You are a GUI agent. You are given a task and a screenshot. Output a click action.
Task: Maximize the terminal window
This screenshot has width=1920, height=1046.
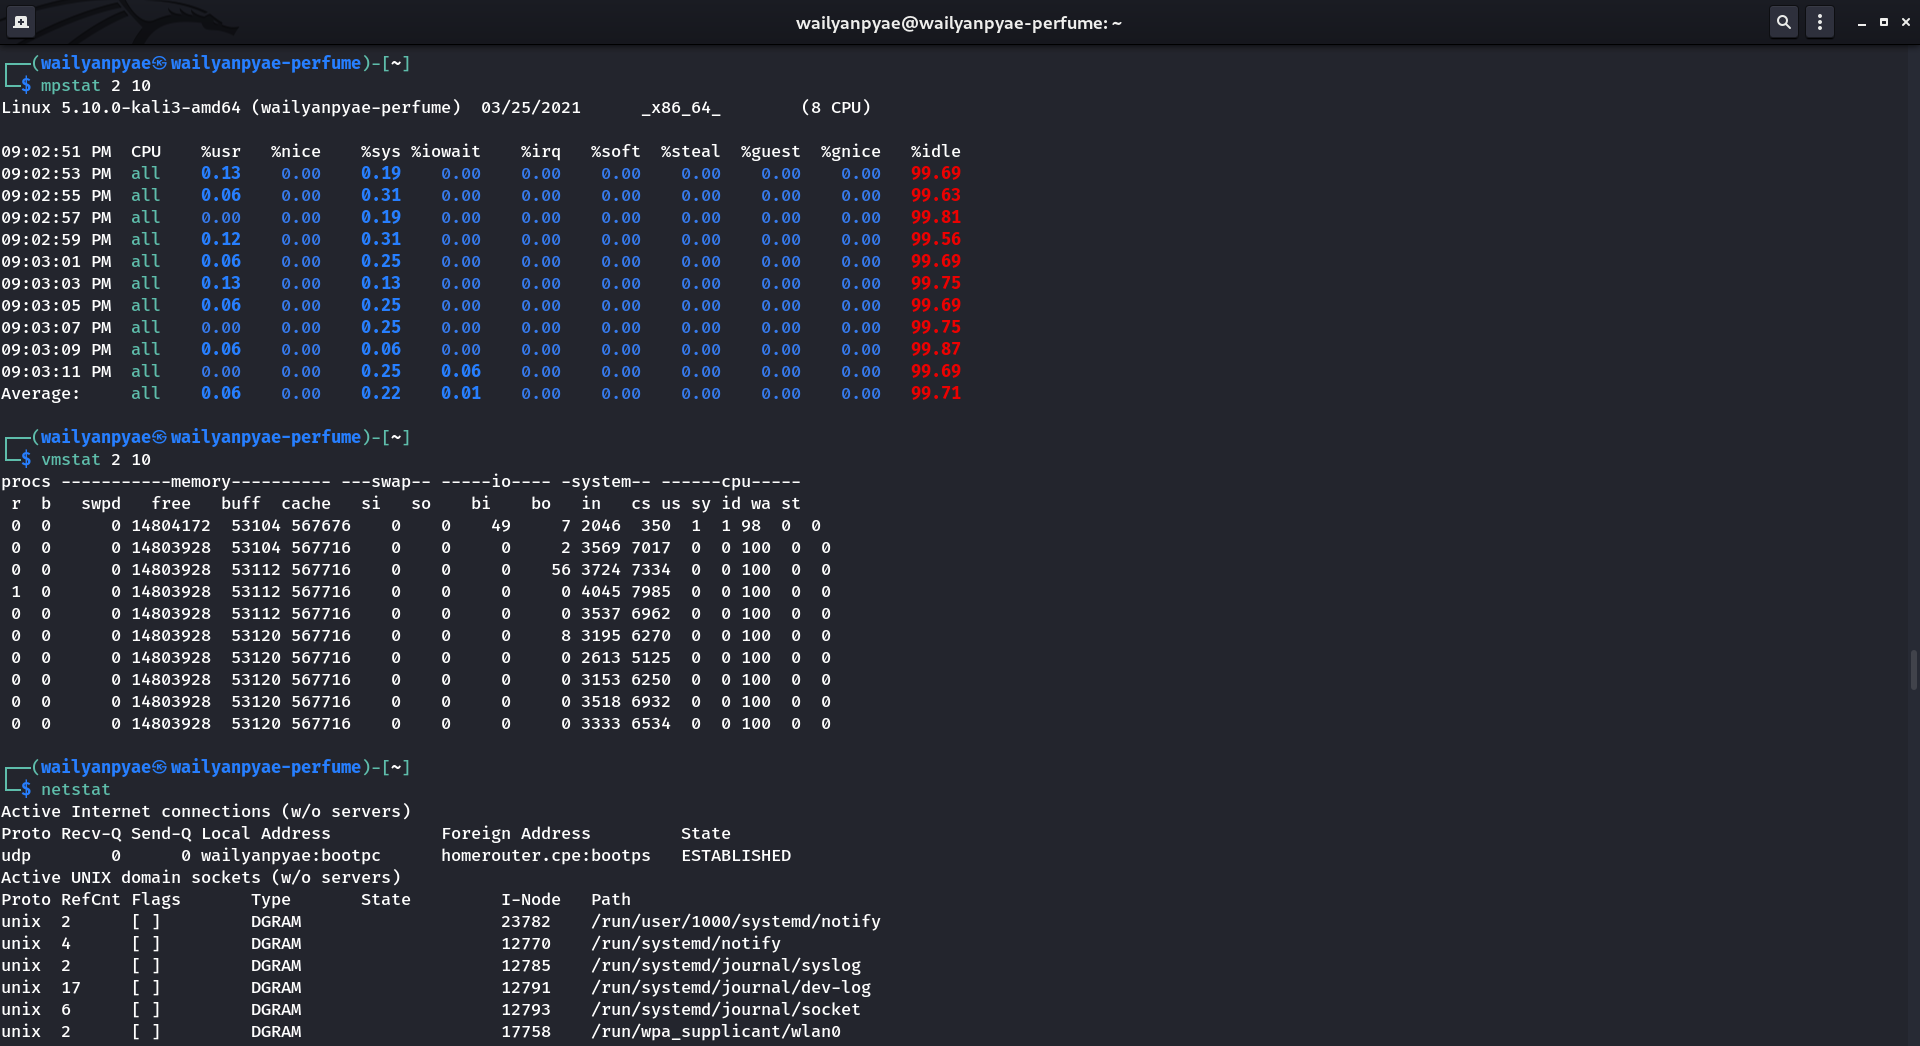pyautogui.click(x=1884, y=22)
